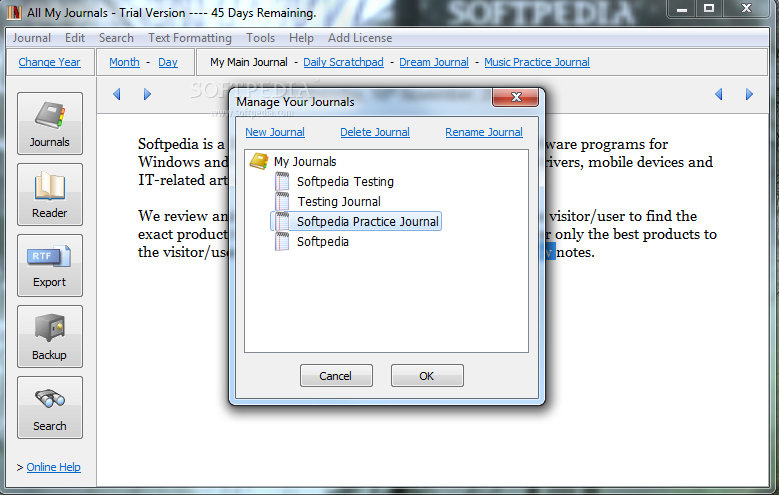This screenshot has height=495, width=779.
Task: Go to previous entry with first left arrow
Action: pyautogui.click(x=117, y=94)
